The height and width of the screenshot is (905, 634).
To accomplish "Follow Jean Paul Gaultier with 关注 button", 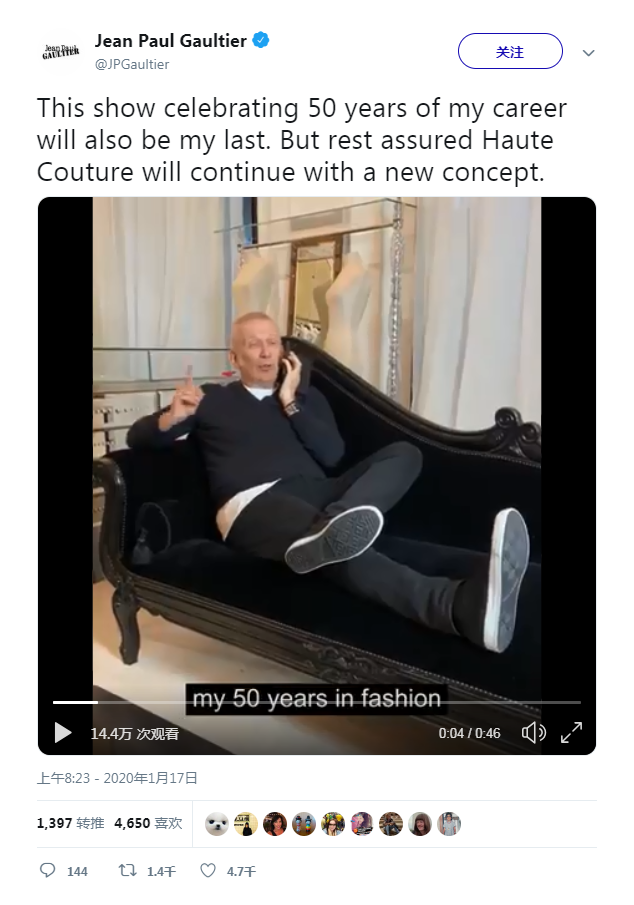I will 510,51.
